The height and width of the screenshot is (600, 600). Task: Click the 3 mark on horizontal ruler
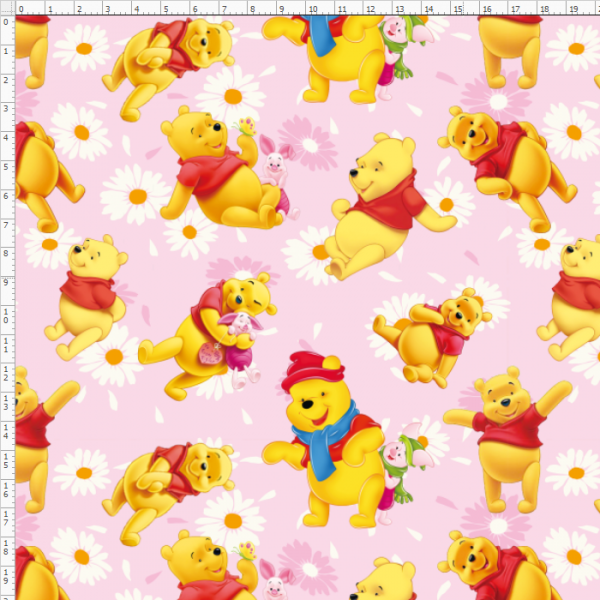pos(108,9)
